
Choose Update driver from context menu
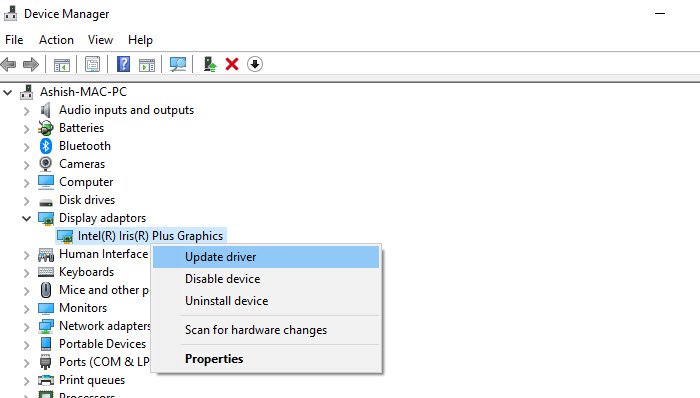(x=266, y=257)
